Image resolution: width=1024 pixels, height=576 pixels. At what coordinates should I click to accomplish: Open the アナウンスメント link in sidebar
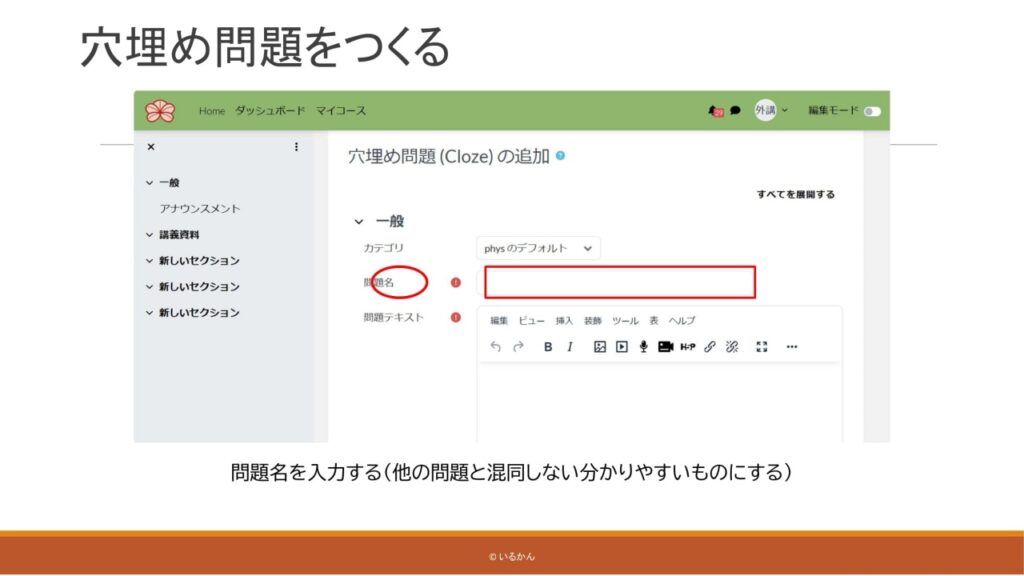200,209
